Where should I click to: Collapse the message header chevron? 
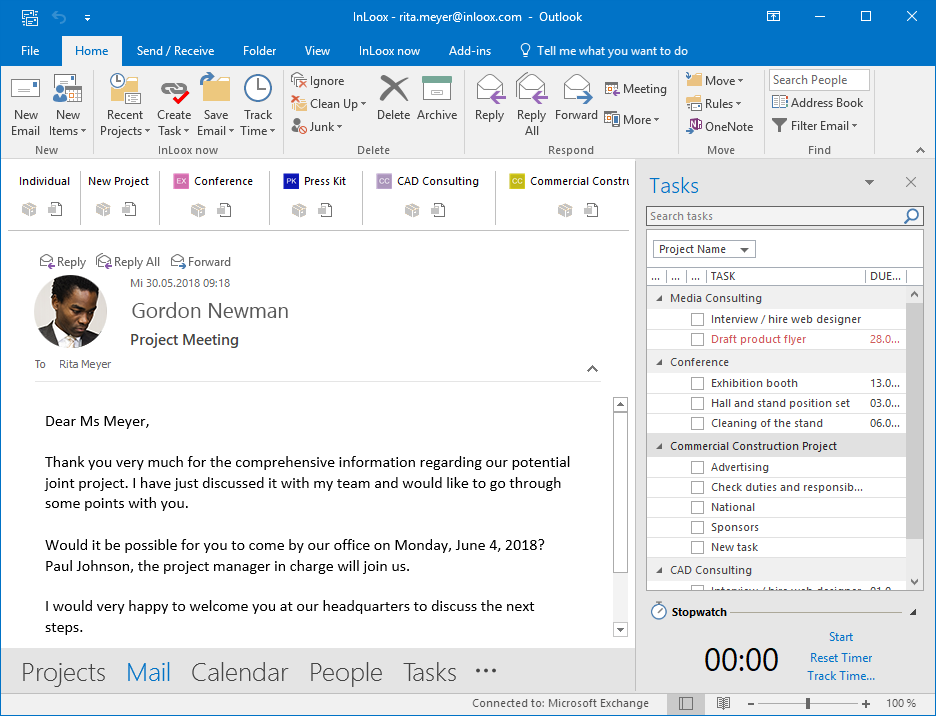click(x=592, y=368)
